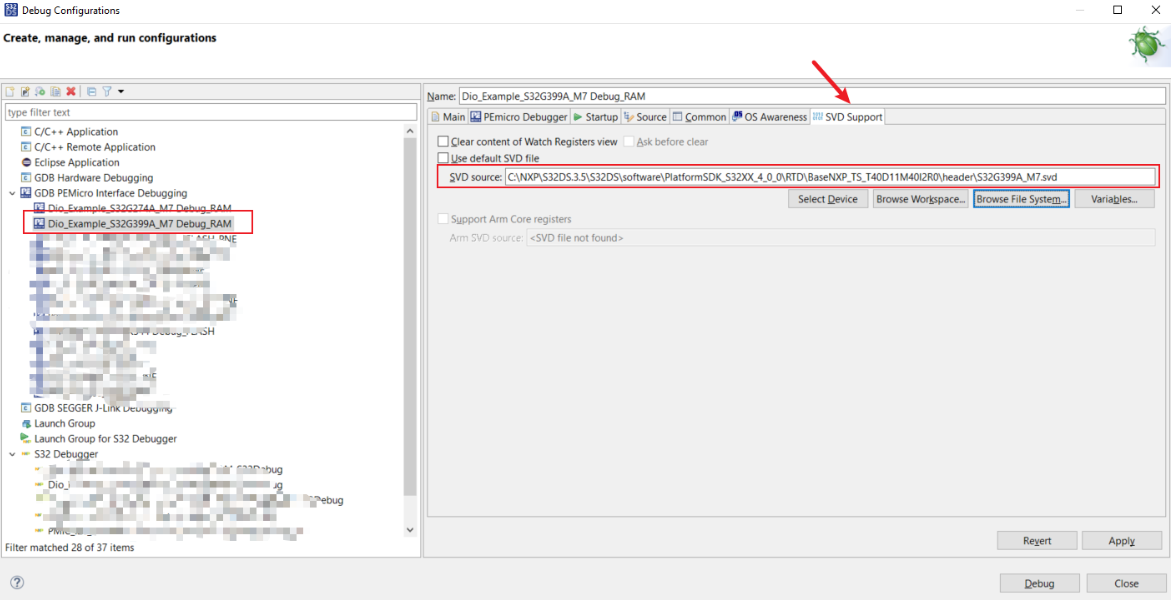Click Duplicate launch configuration icon
1171x600 pixels.
click(x=55, y=92)
